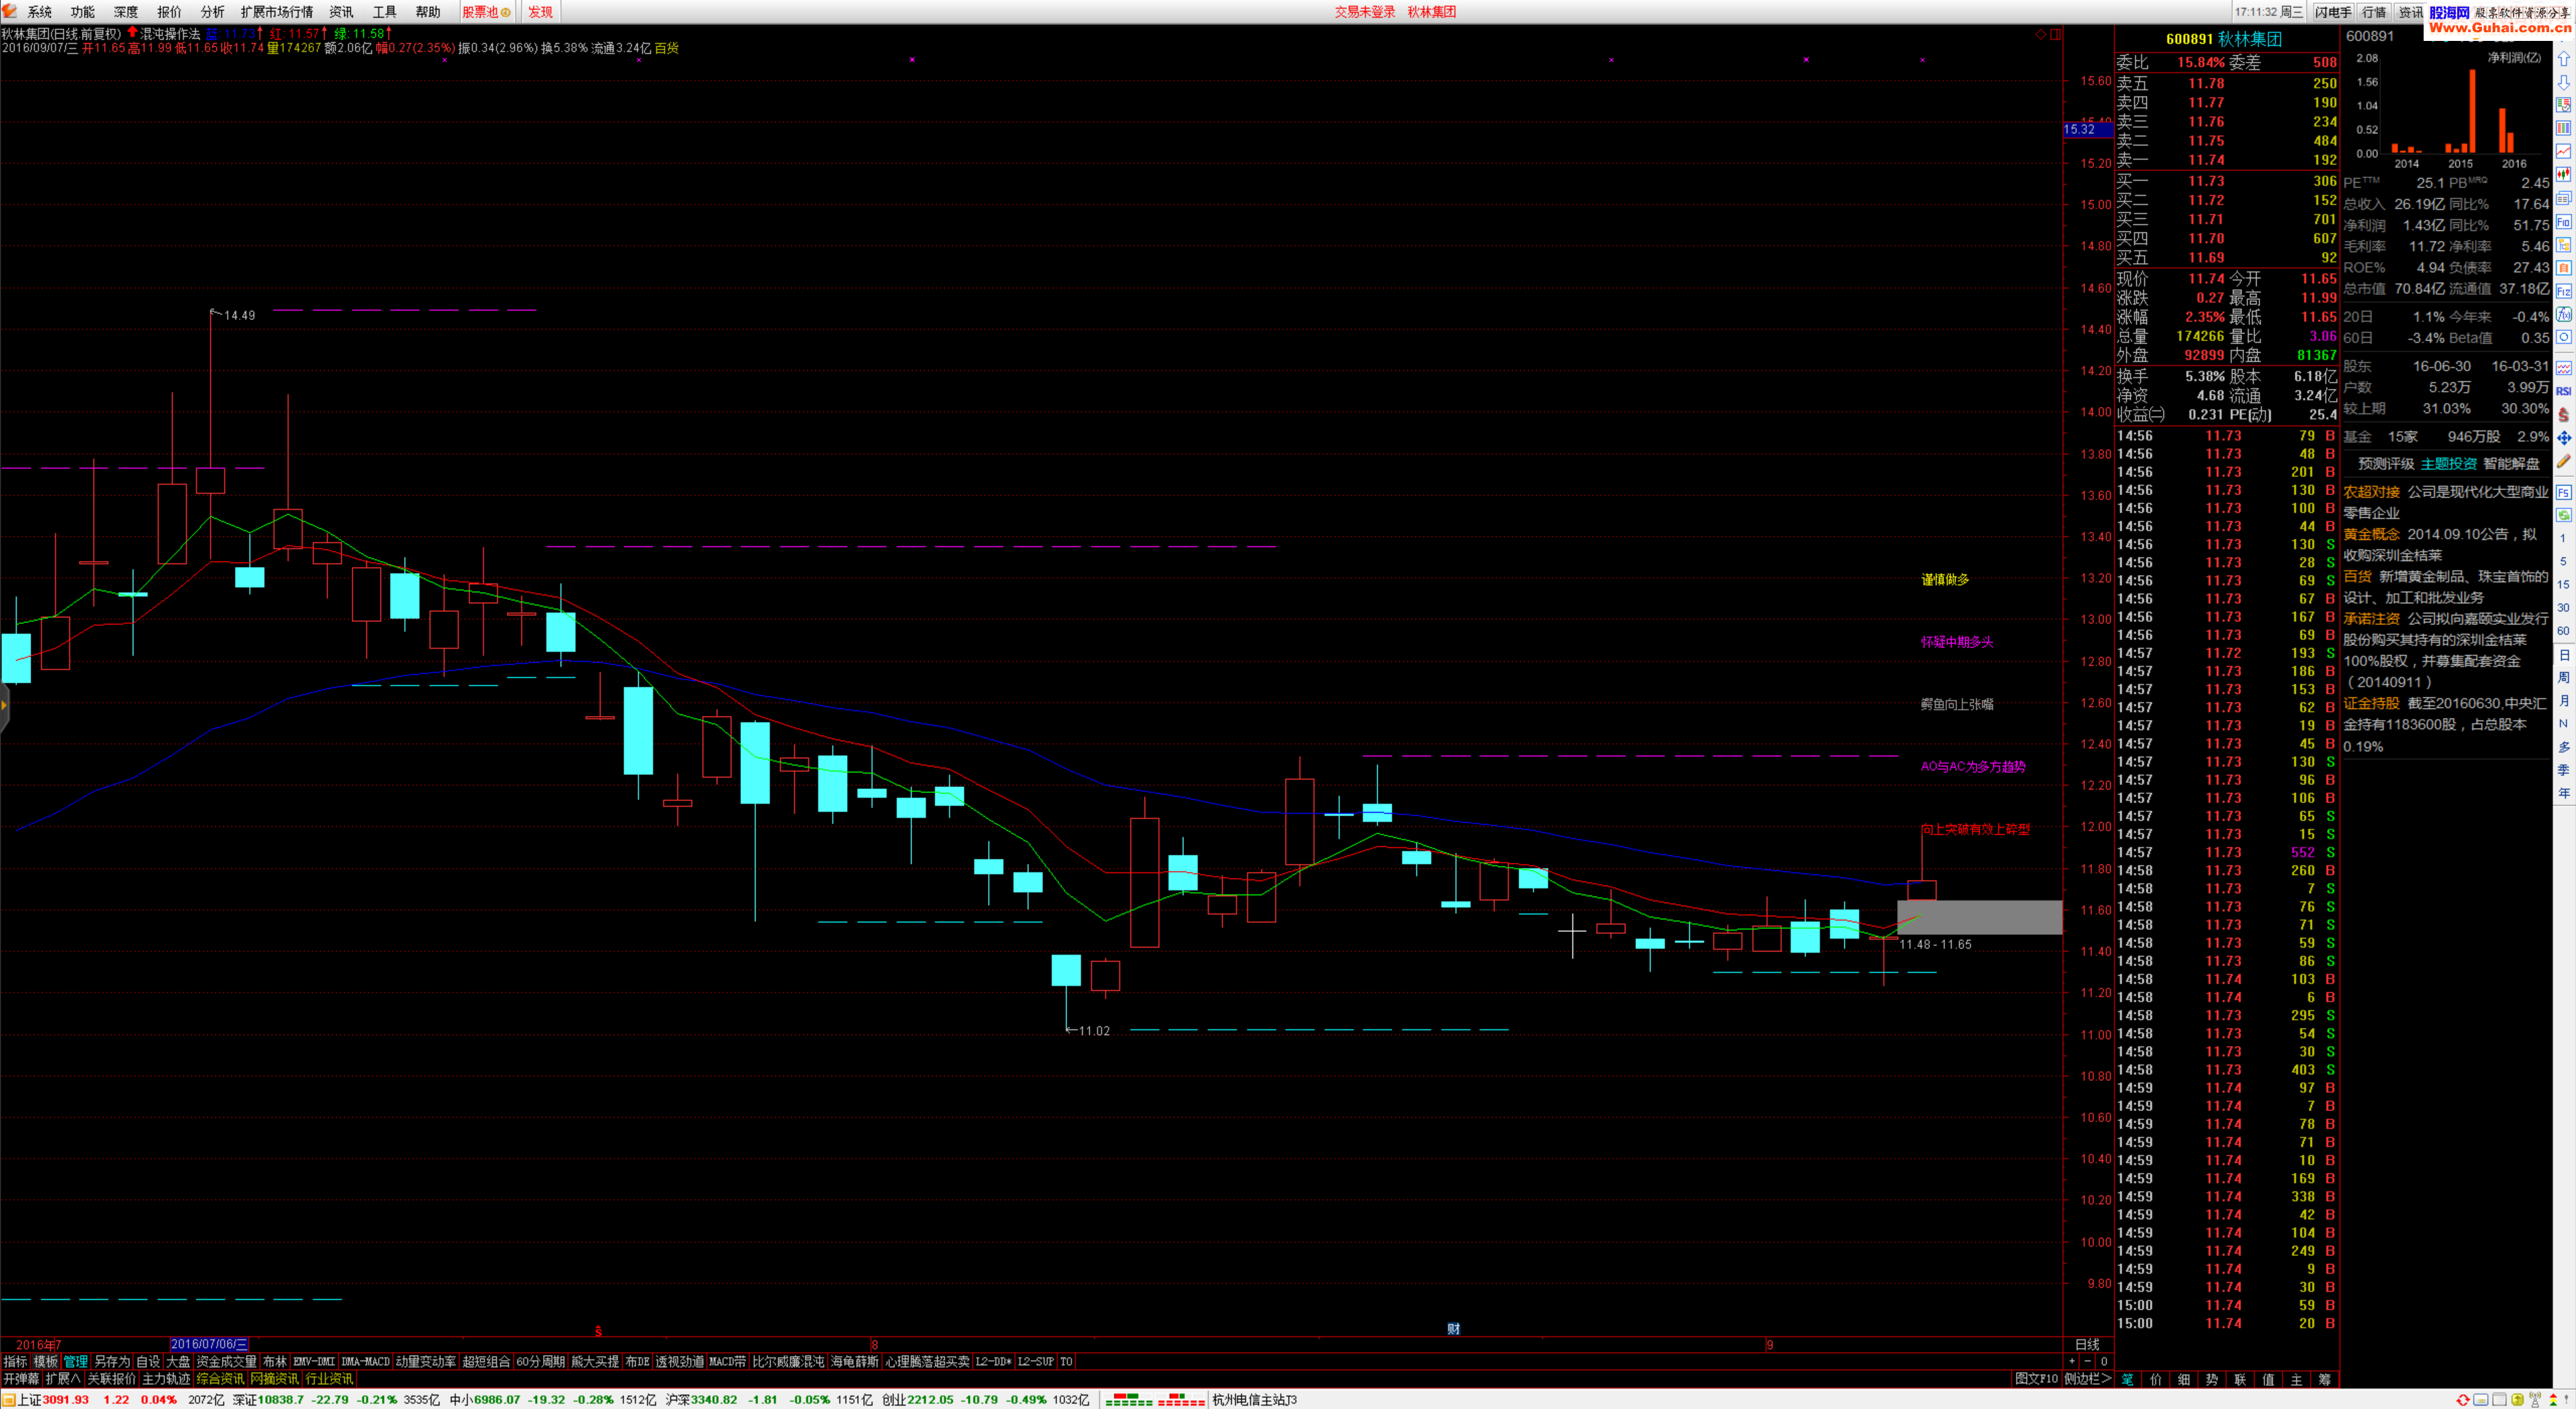Image resolution: width=2576 pixels, height=1409 pixels.
Task: Click the antenna signal status icon
Action: (x=2535, y=1400)
